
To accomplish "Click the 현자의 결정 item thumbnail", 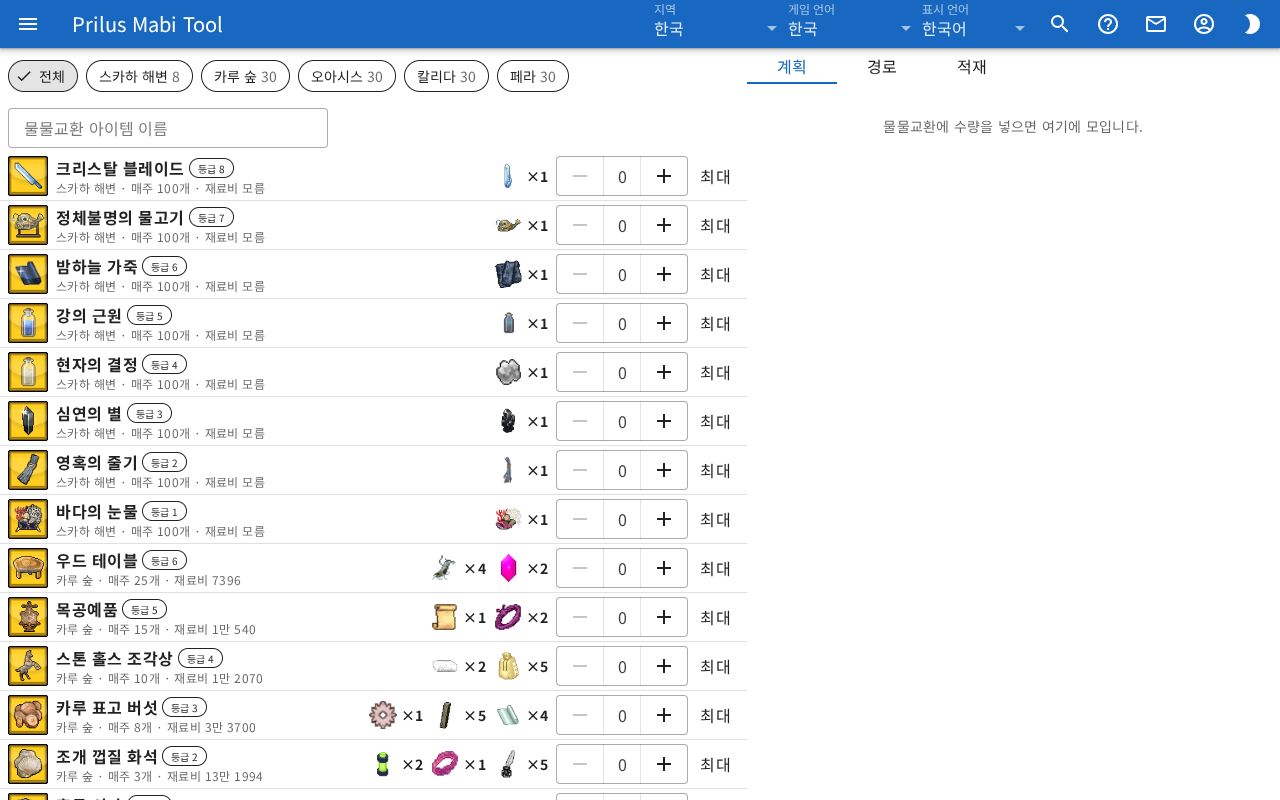I will (x=28, y=372).
